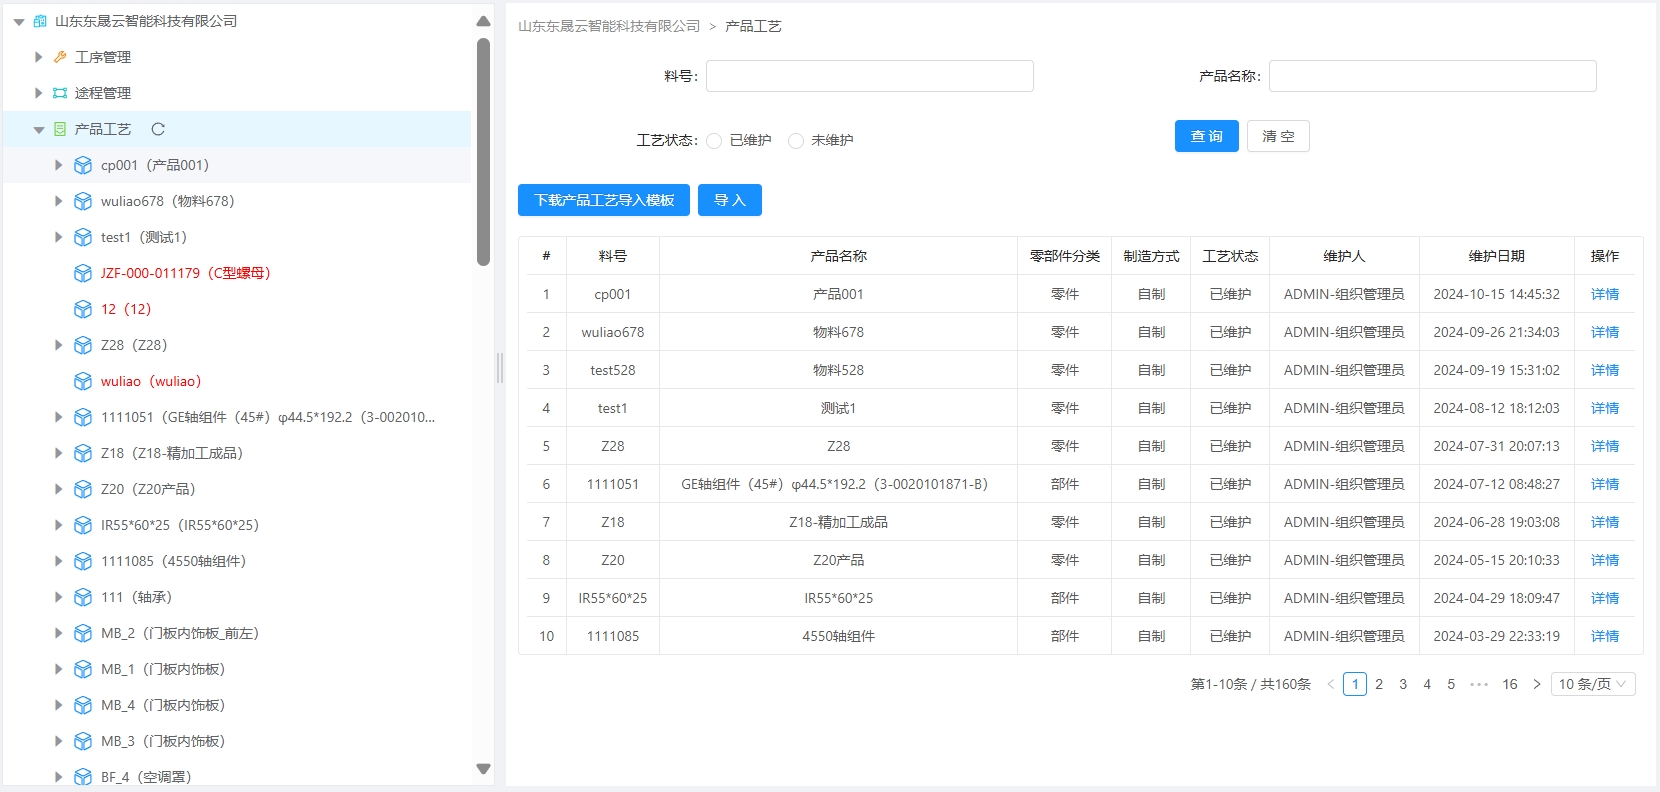Image resolution: width=1660 pixels, height=792 pixels.
Task: Click the tree scrollbar up arrow
Action: pyautogui.click(x=484, y=21)
